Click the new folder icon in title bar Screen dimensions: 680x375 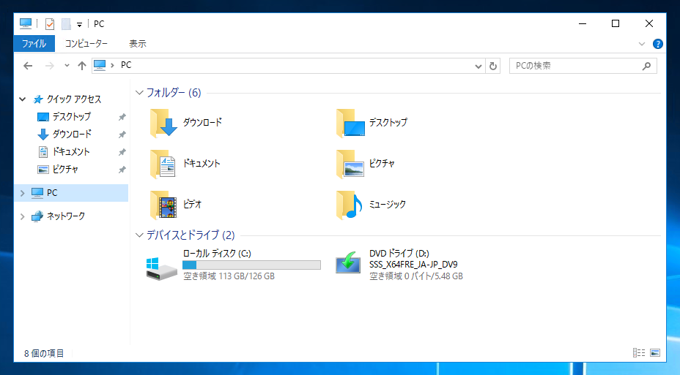coord(65,24)
